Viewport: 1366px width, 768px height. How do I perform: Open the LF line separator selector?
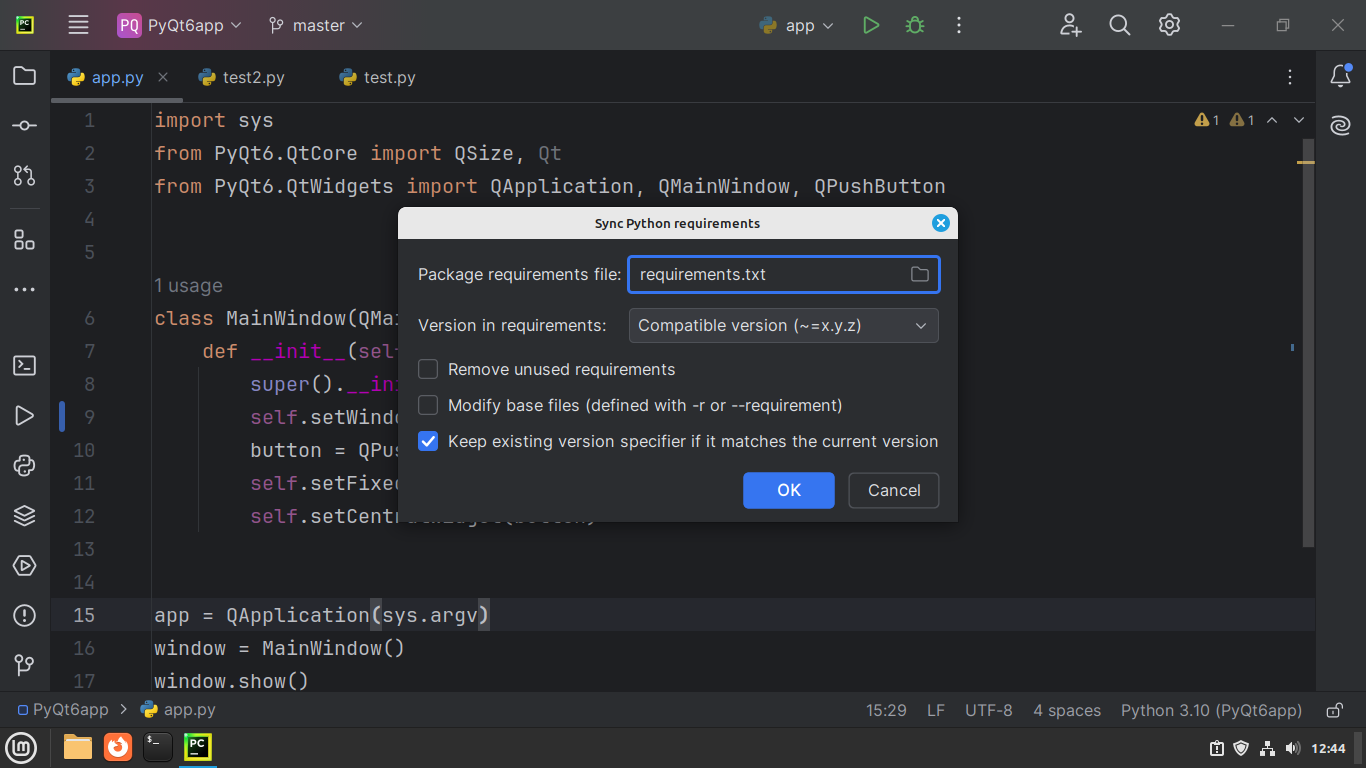[936, 710]
